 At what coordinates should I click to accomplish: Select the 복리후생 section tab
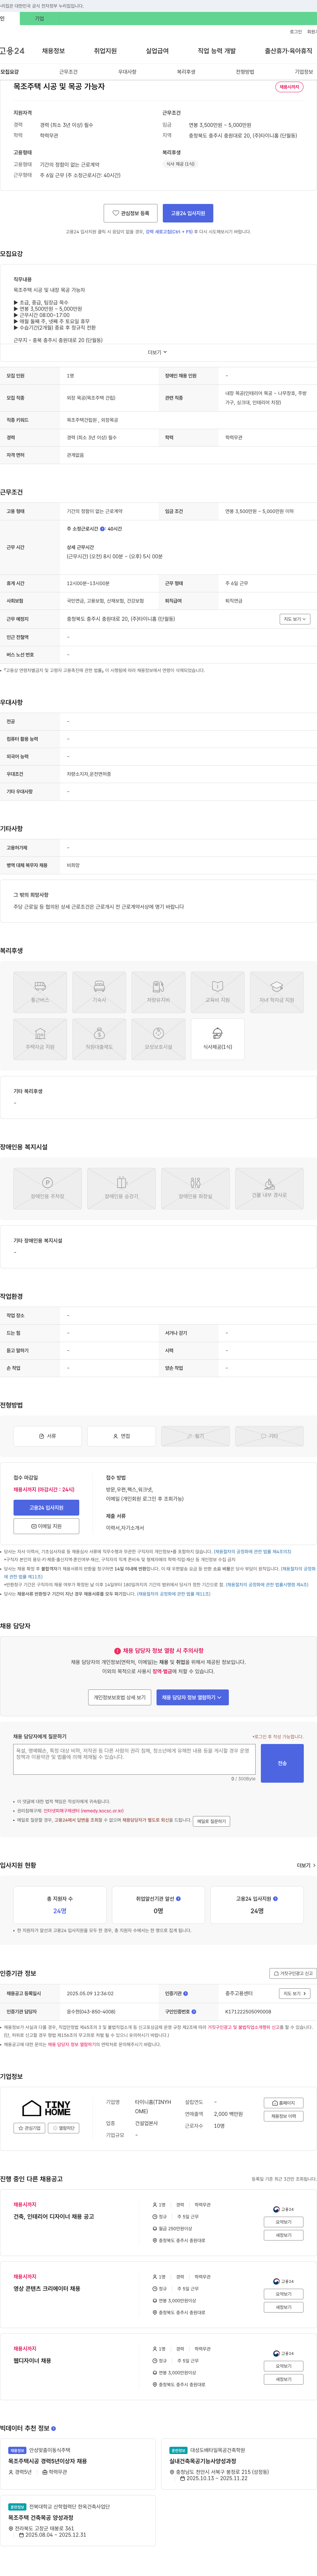pos(186,72)
